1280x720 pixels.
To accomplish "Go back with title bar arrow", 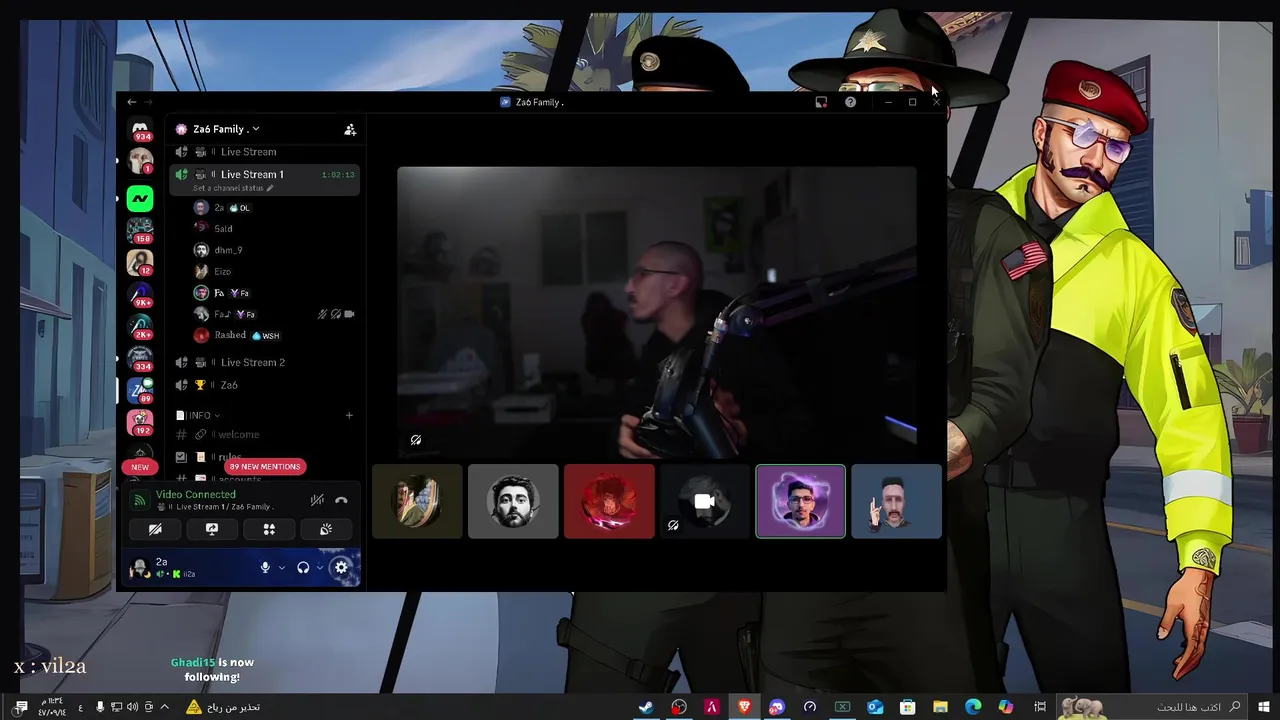I will 132,102.
